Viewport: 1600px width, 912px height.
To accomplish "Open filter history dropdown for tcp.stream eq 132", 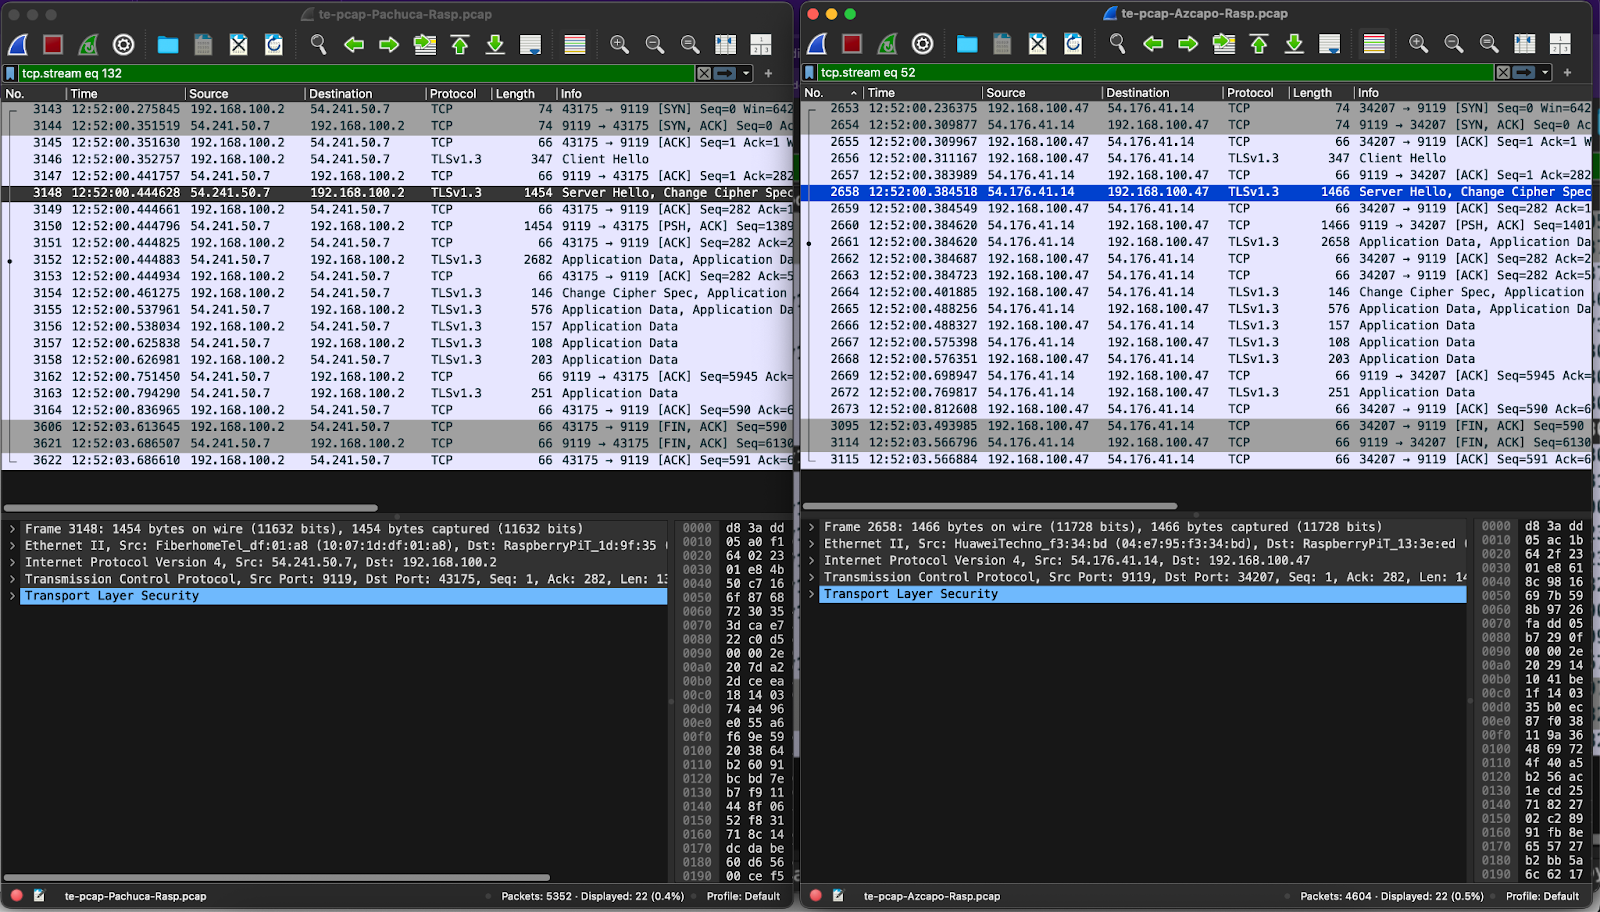I will (x=746, y=73).
